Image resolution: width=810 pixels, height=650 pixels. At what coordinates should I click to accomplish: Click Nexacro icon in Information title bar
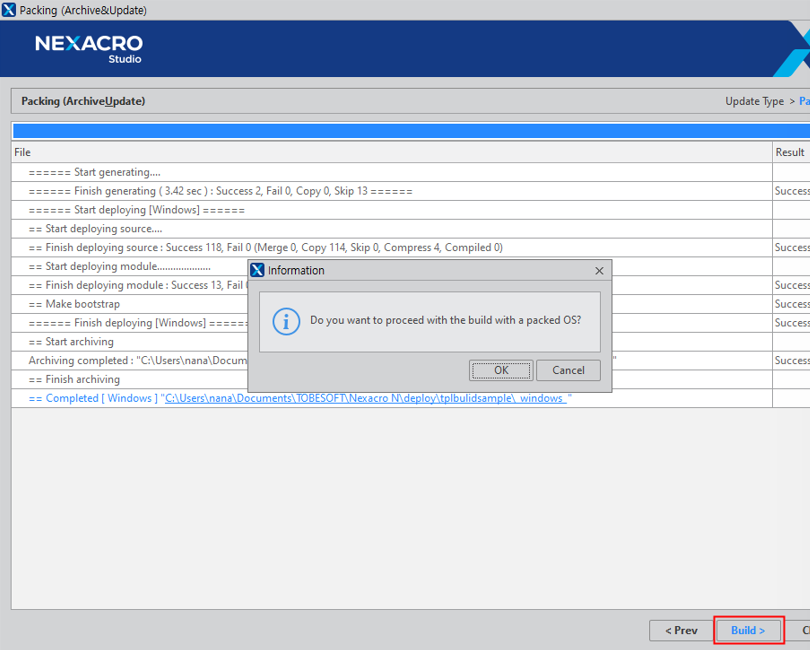pyautogui.click(x=258, y=271)
